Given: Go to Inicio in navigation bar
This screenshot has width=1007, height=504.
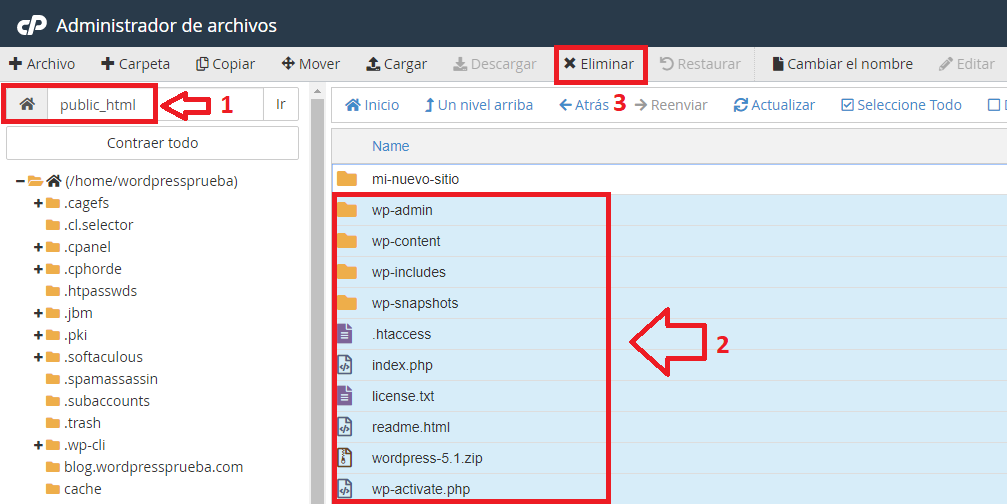Looking at the screenshot, I should [372, 105].
